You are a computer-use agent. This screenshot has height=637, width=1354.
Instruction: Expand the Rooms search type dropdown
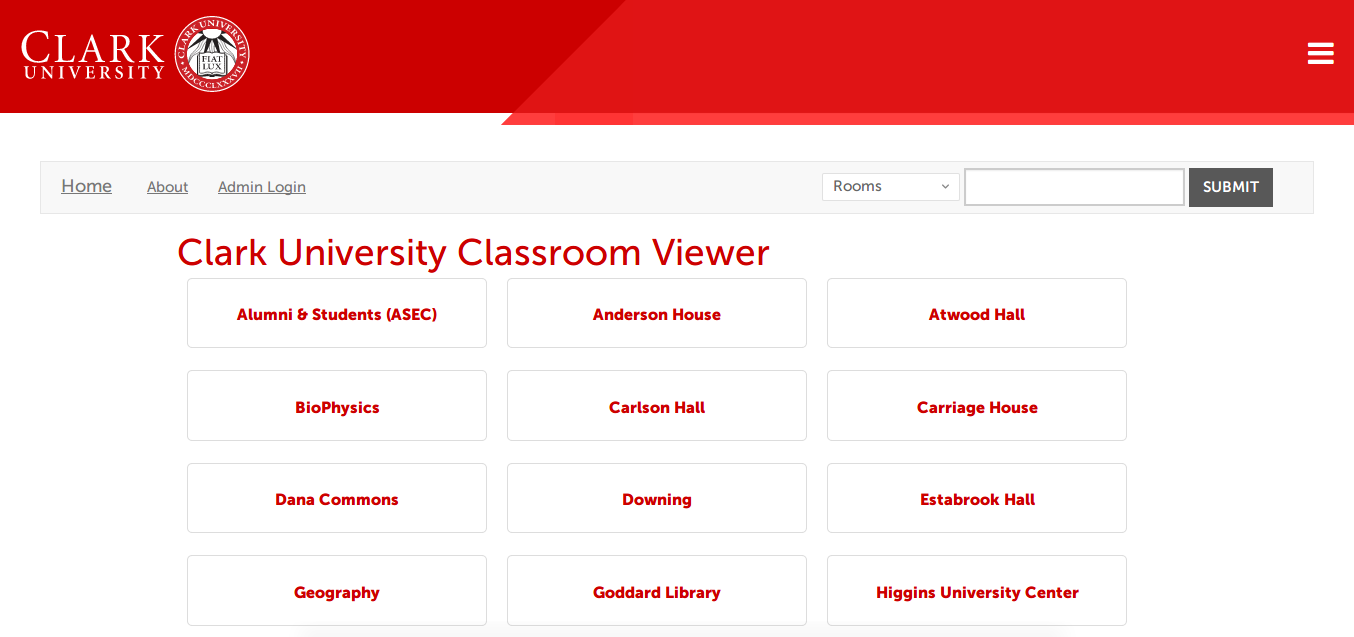[891, 187]
